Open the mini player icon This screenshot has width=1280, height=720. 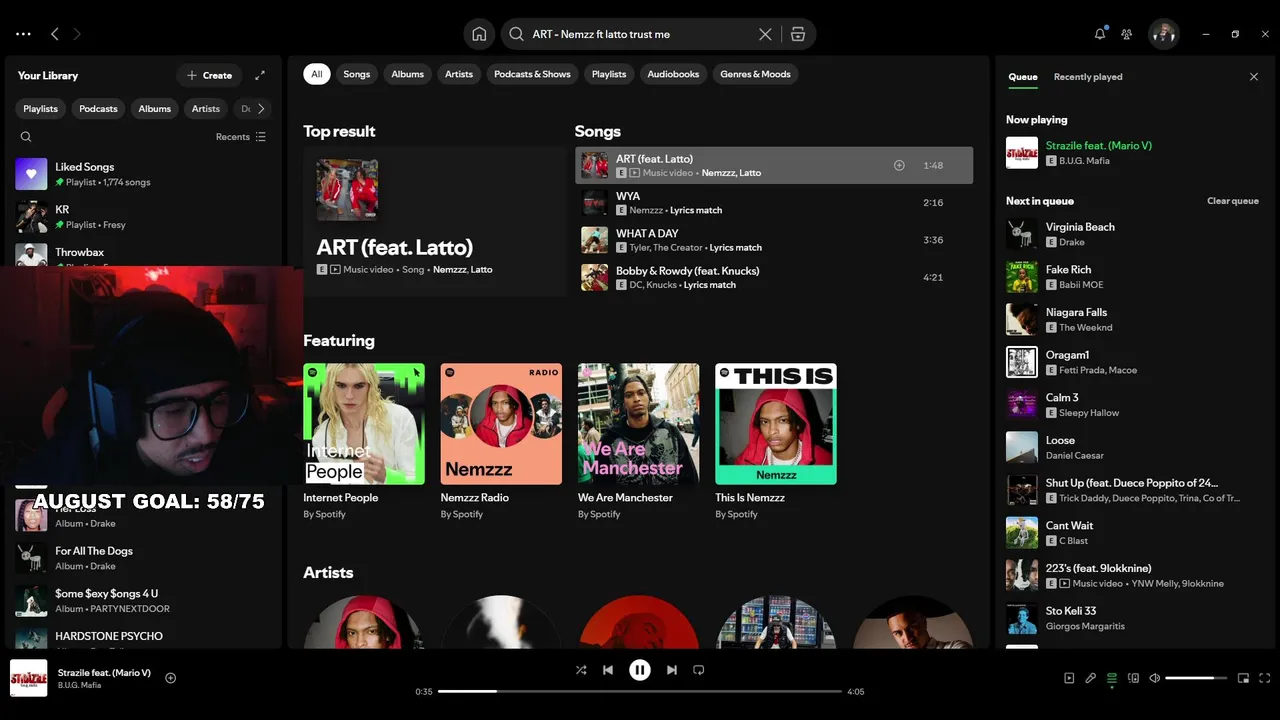pyautogui.click(x=1243, y=678)
